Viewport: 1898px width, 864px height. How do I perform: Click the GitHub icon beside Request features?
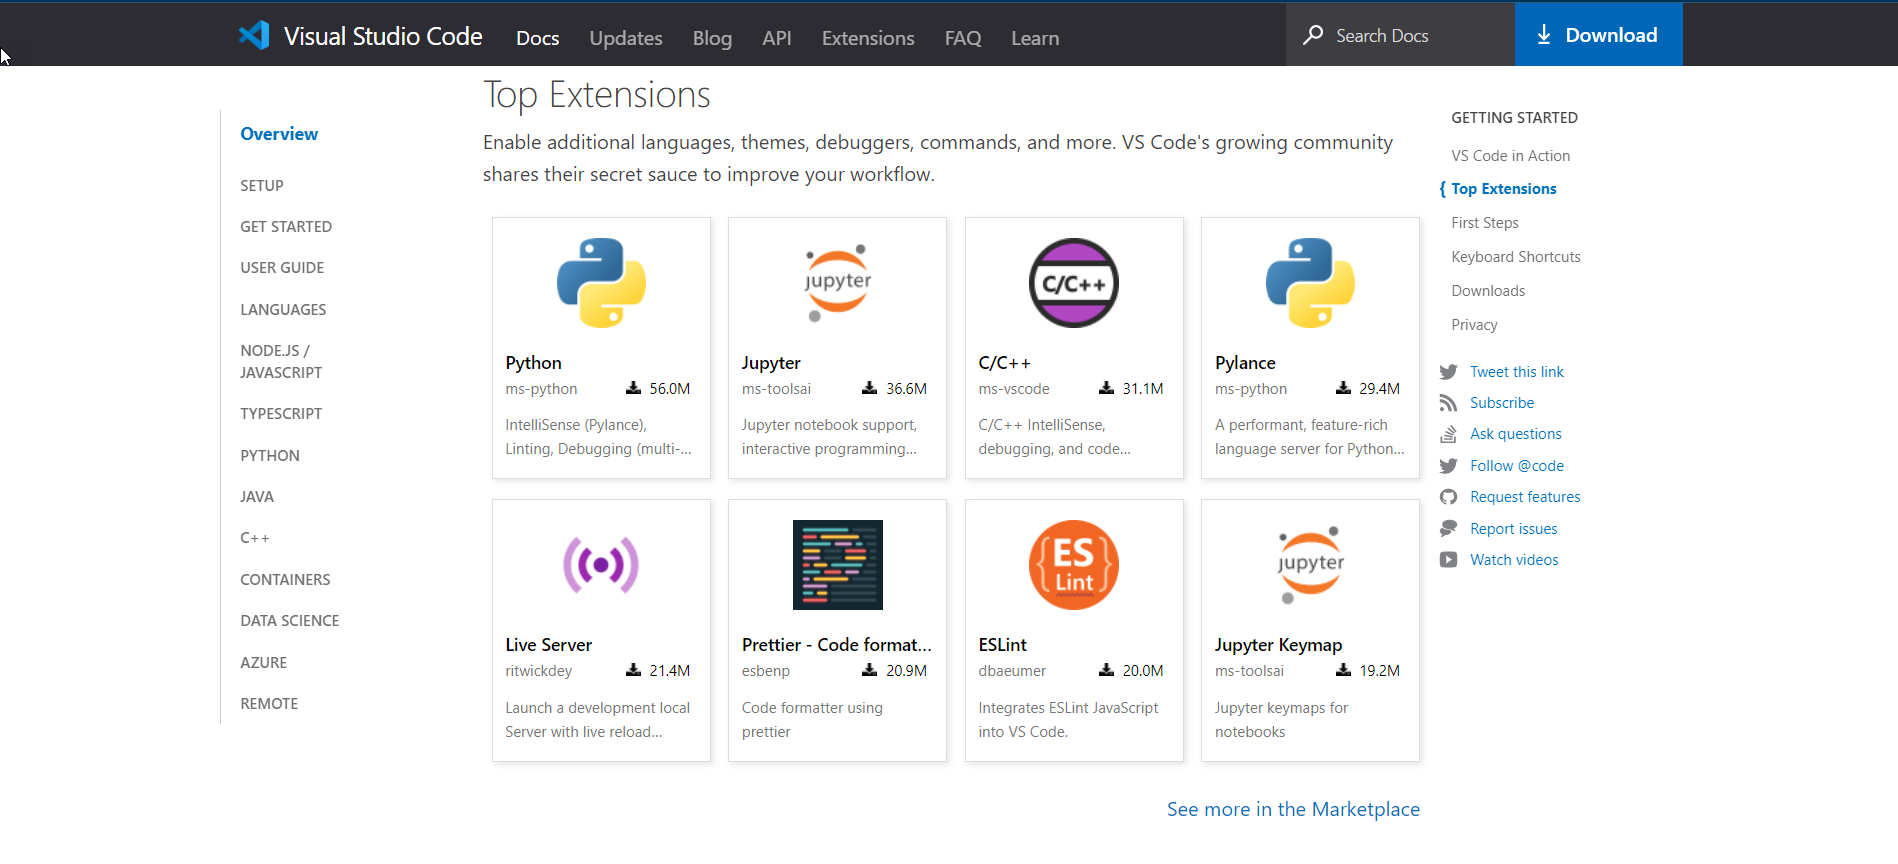pyautogui.click(x=1448, y=497)
